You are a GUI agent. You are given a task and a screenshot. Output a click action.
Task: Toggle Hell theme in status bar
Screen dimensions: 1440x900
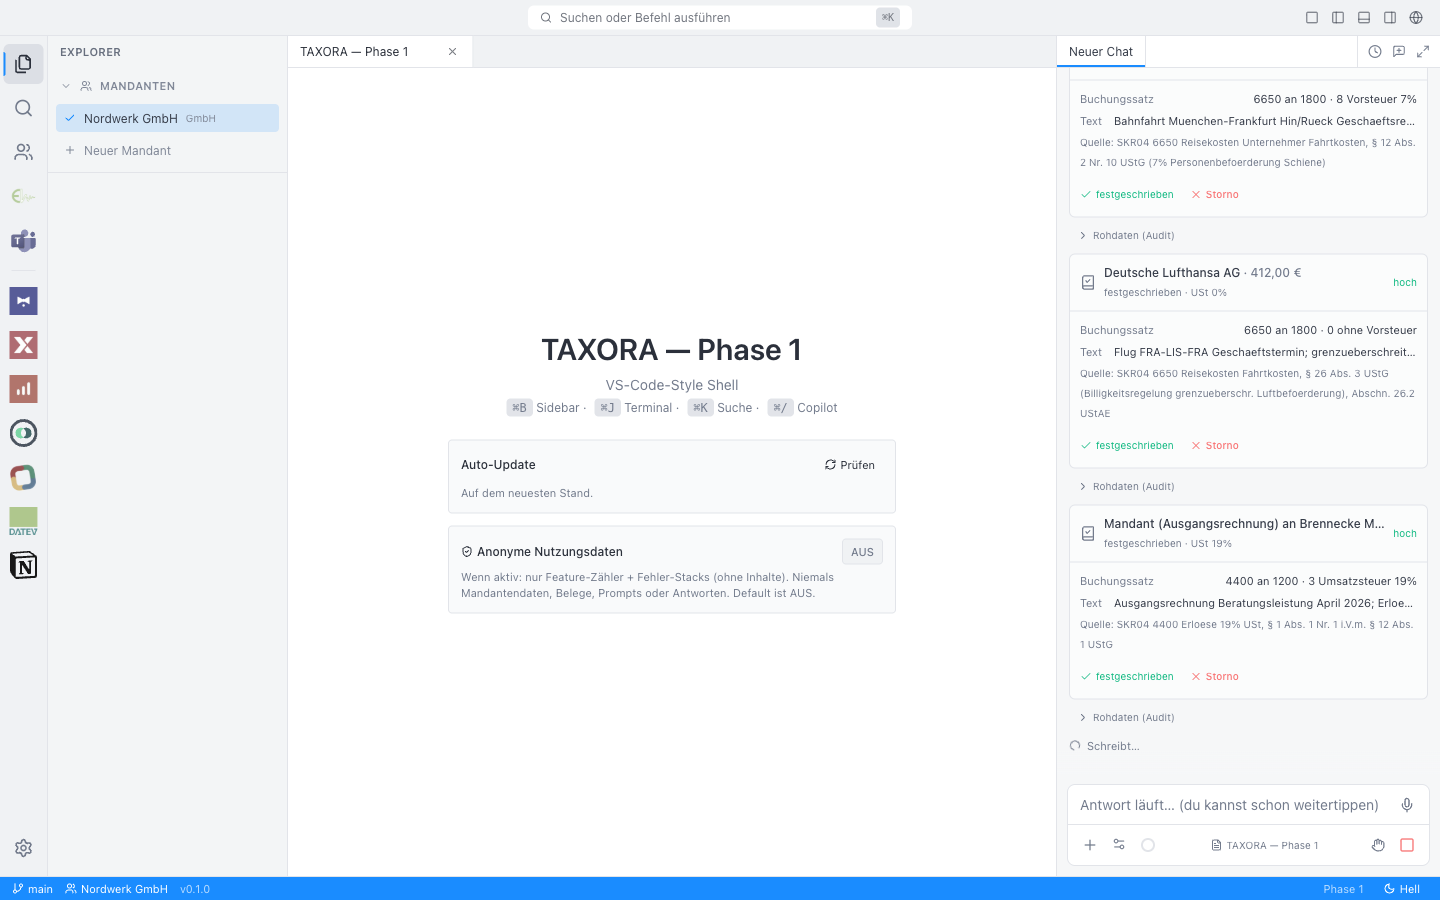click(x=1402, y=889)
